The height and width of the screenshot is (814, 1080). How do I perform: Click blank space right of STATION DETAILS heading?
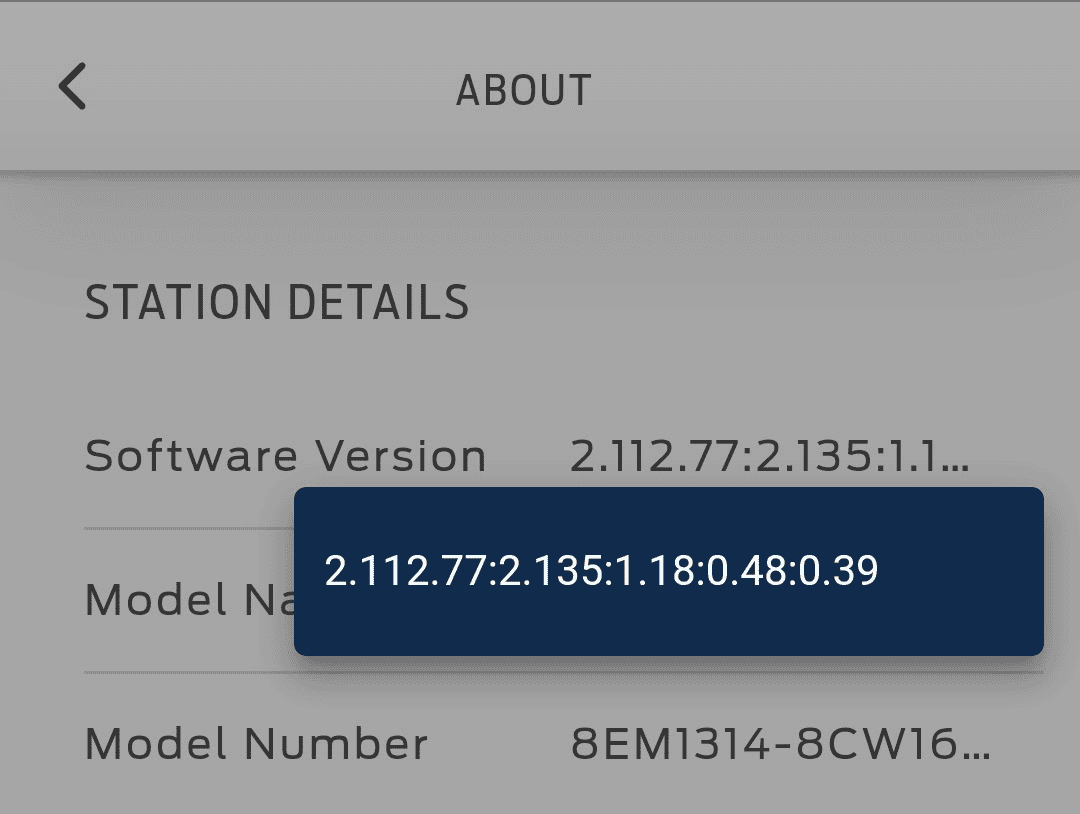point(760,303)
